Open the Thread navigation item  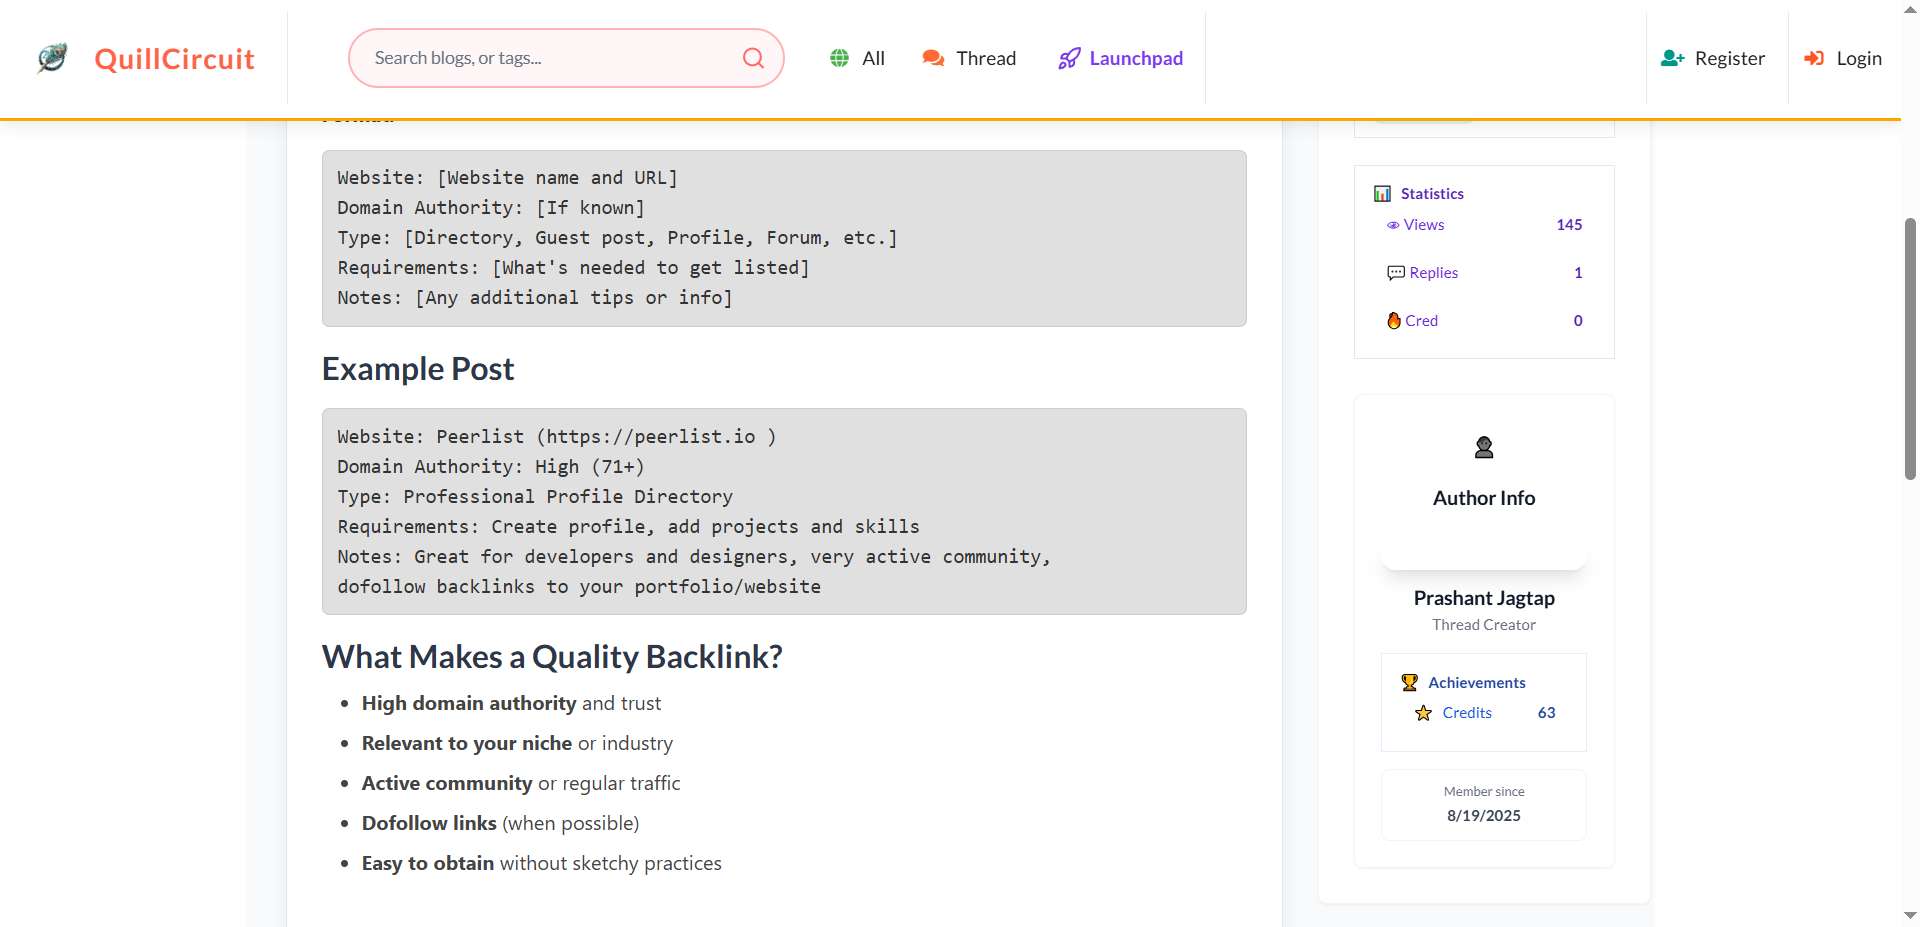[x=969, y=58]
